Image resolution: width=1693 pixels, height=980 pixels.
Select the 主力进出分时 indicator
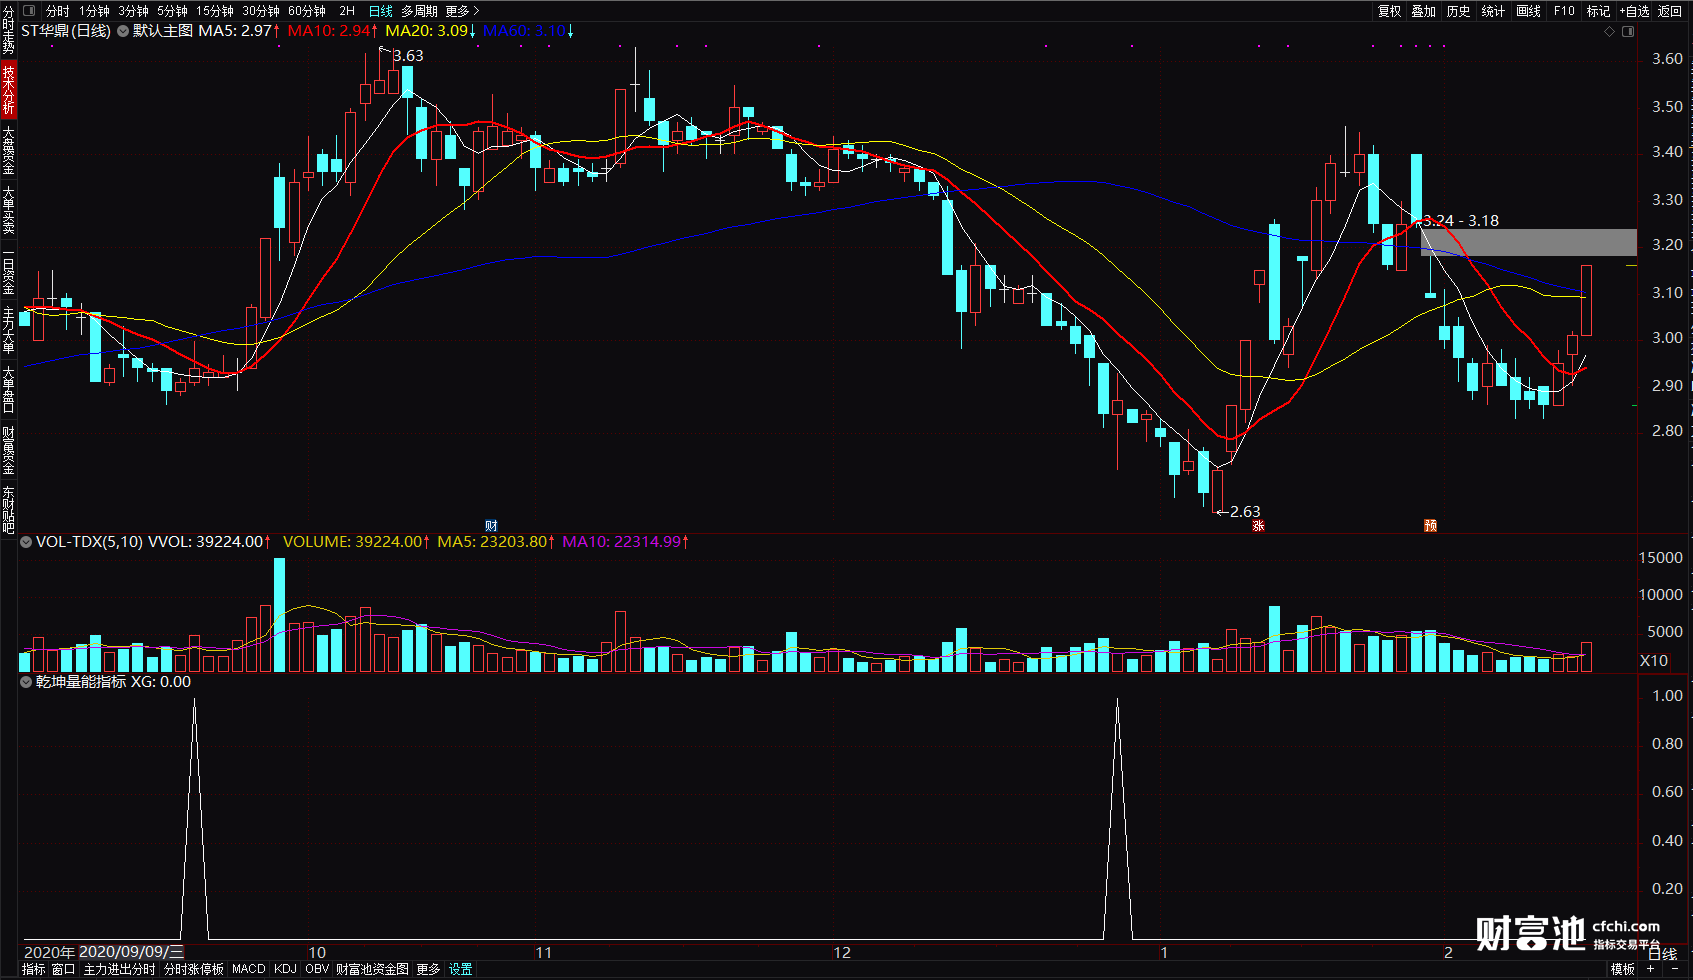(x=119, y=969)
